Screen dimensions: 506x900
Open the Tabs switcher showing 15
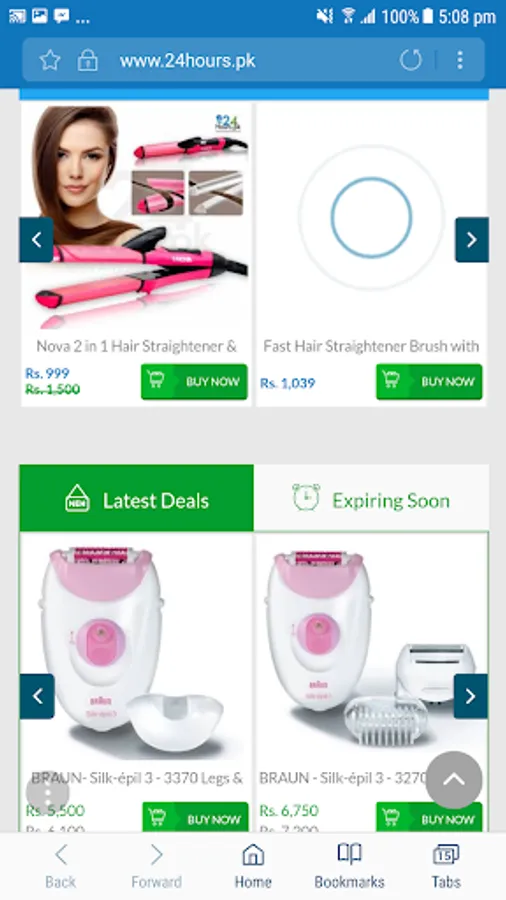click(x=446, y=866)
